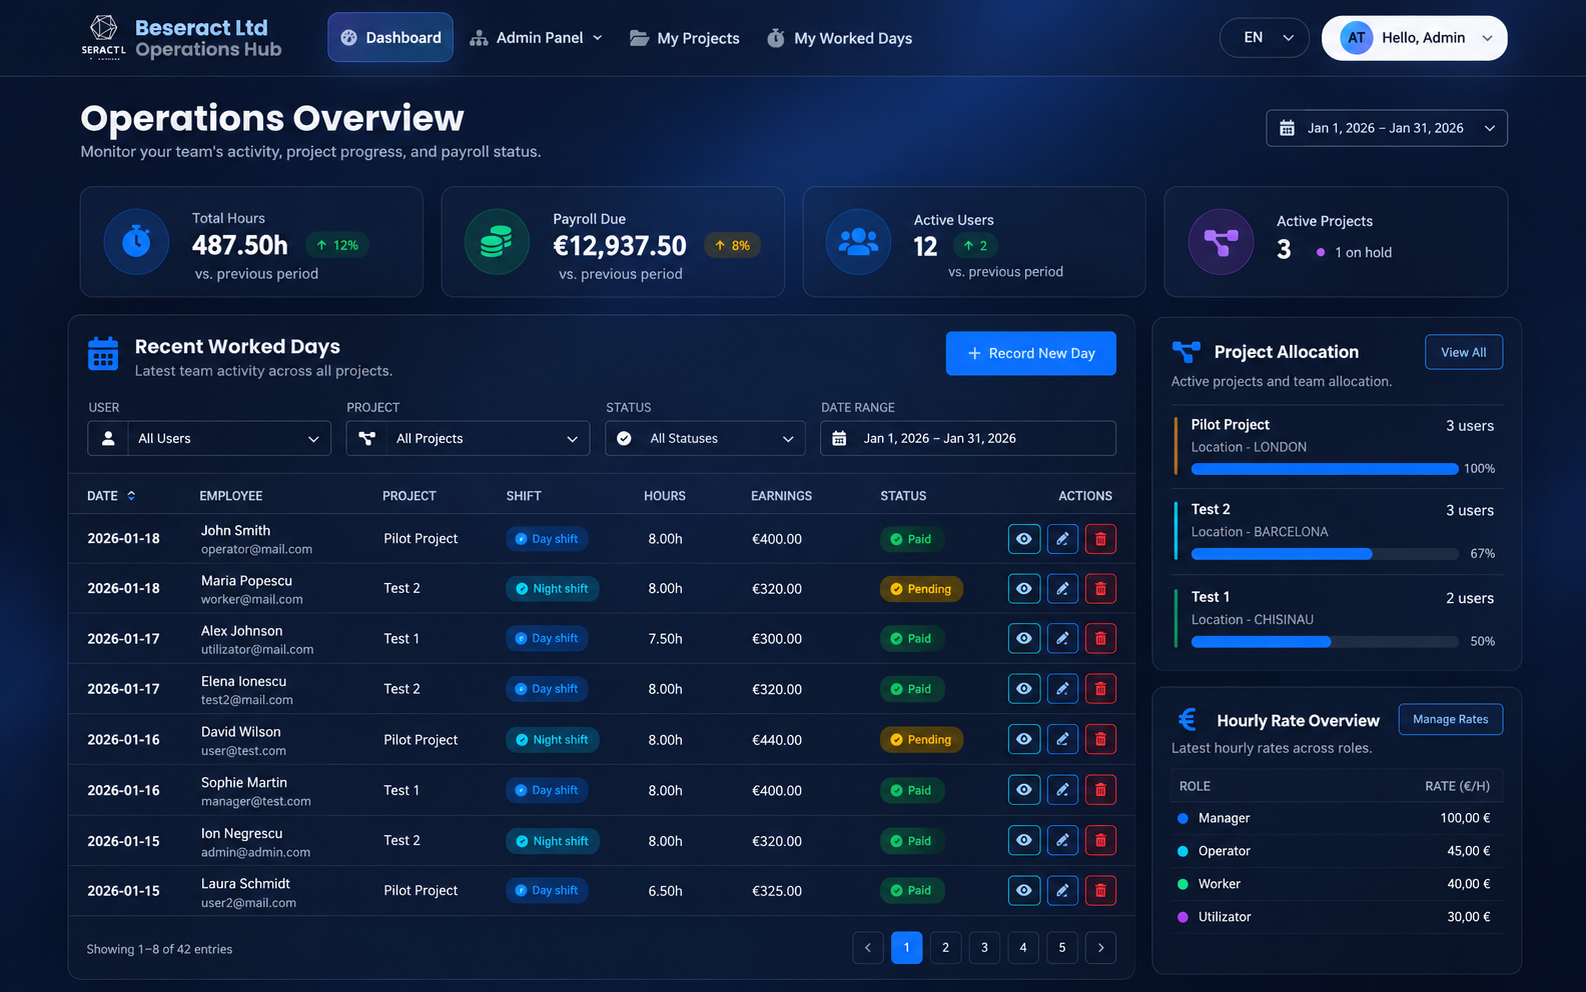The height and width of the screenshot is (992, 1586).
Task: Edit Maria Popescu's worked day entry
Action: coord(1062,589)
